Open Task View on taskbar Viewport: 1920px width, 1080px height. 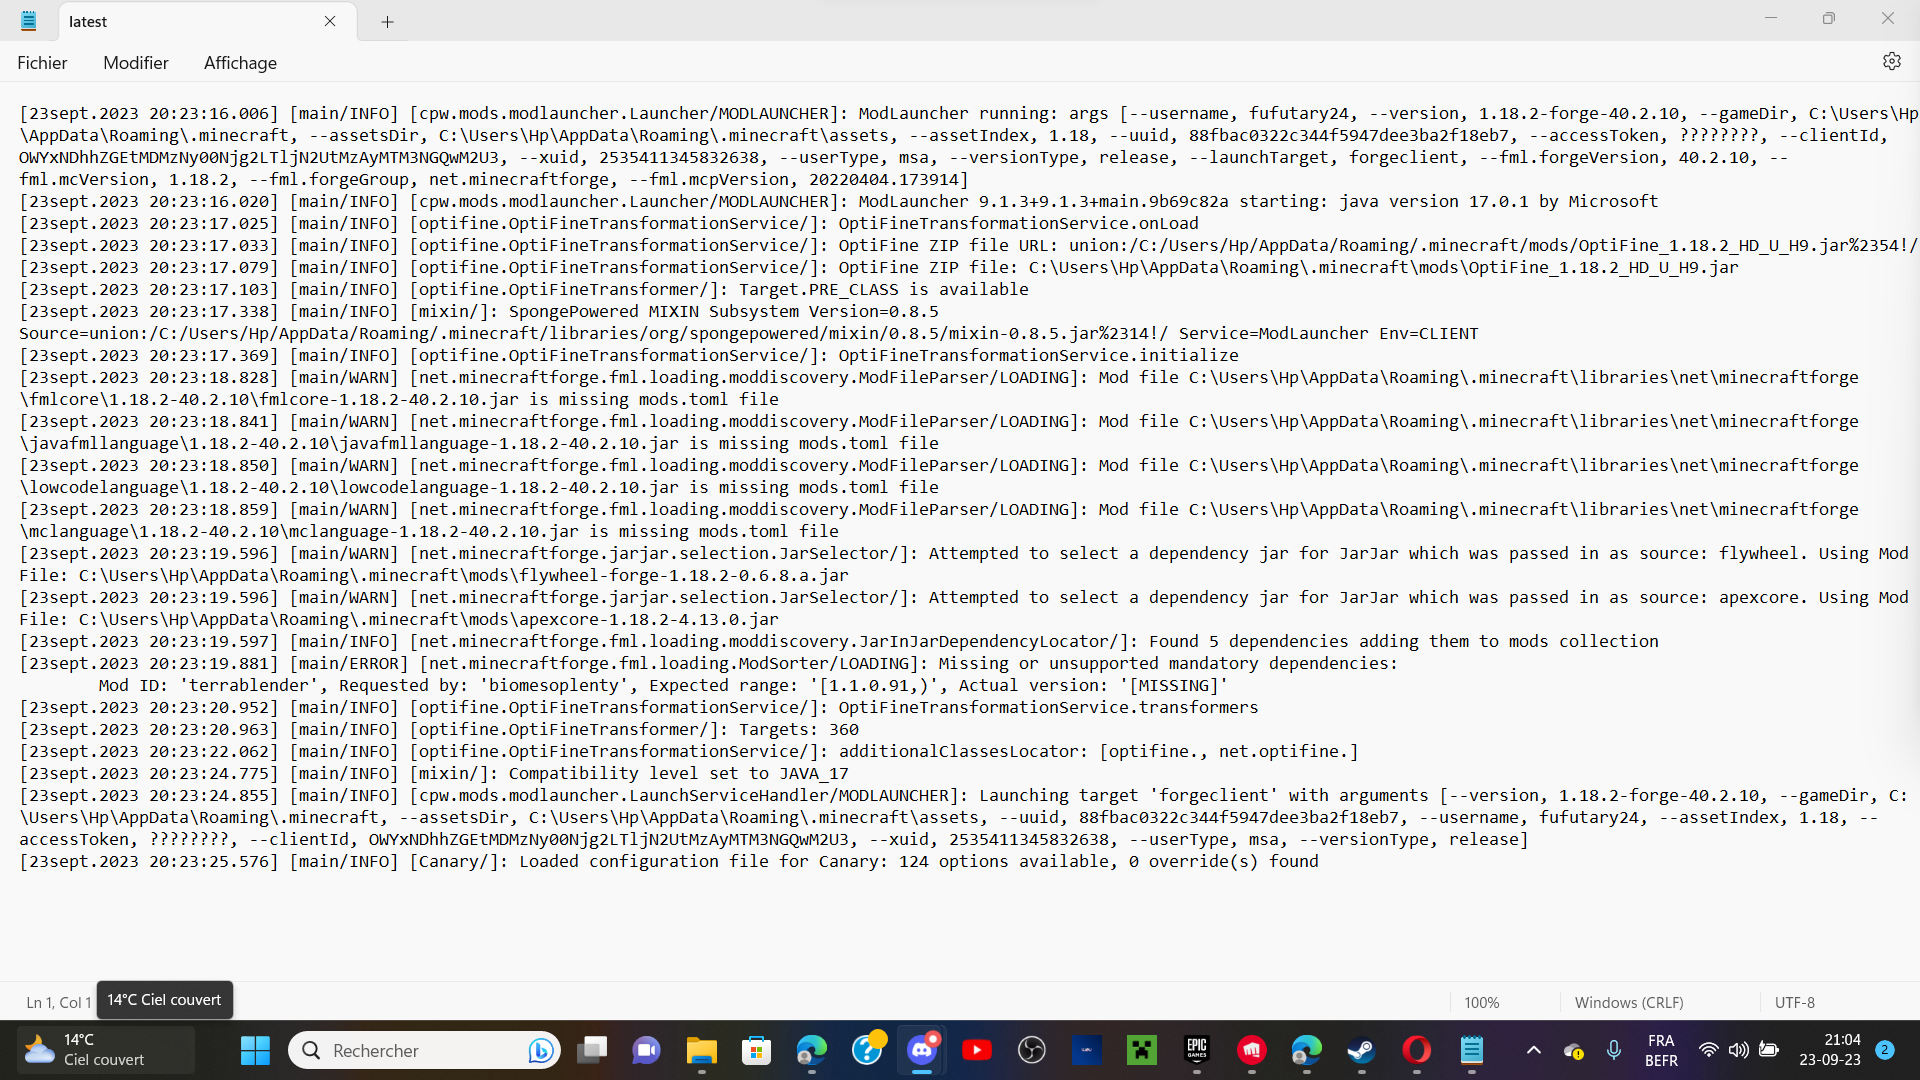592,1050
